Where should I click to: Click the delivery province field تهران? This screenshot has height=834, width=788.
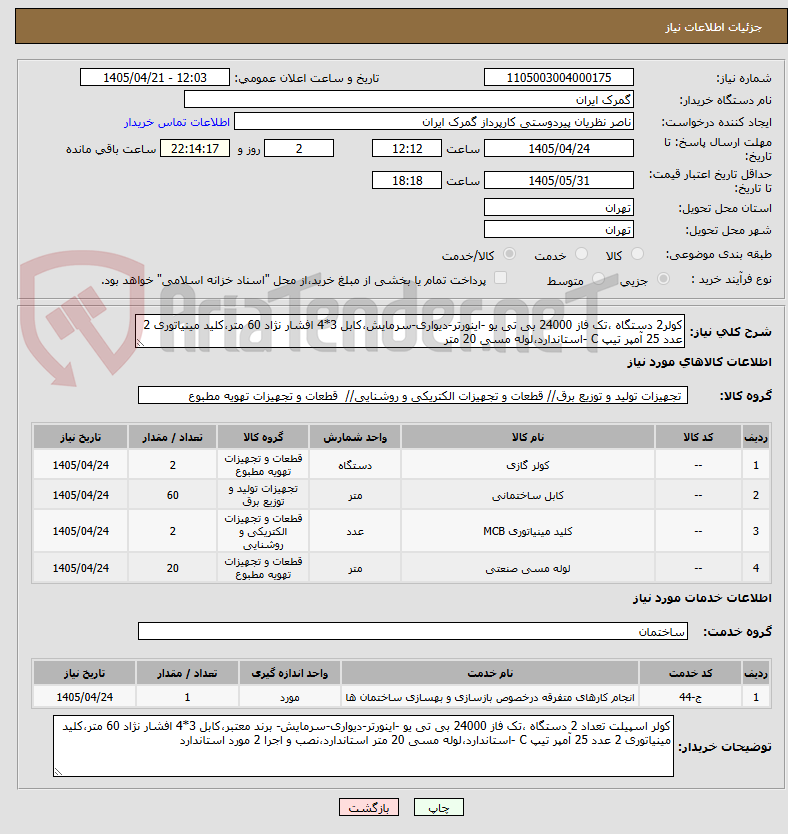[x=559, y=207]
